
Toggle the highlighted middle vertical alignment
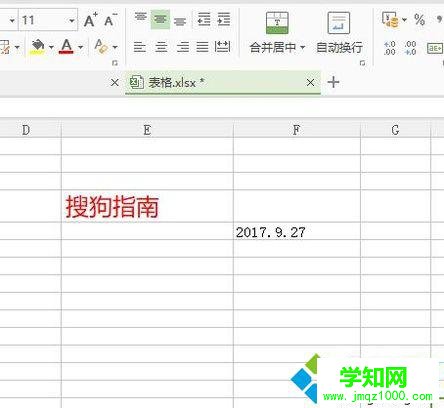coord(160,19)
